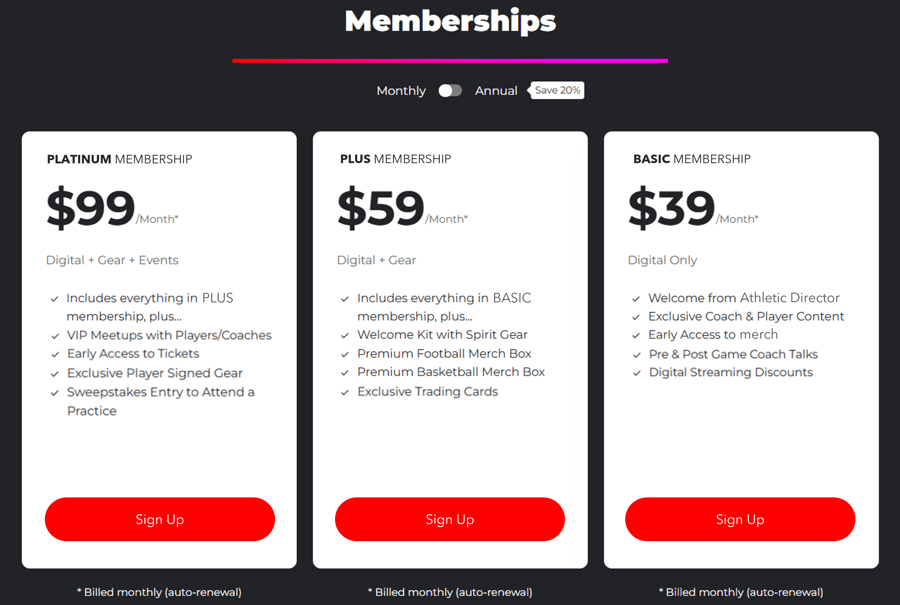Sign Up for the PLUS membership
The image size is (900, 605).
click(449, 519)
